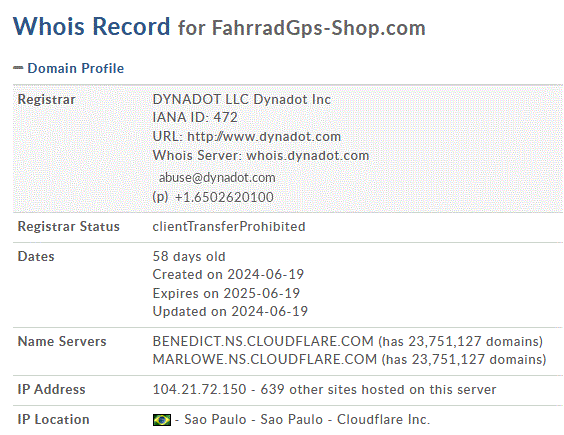Collapse the Domain Profile section
Image resolution: width=564 pixels, height=435 pixels.
pyautogui.click(x=76, y=68)
